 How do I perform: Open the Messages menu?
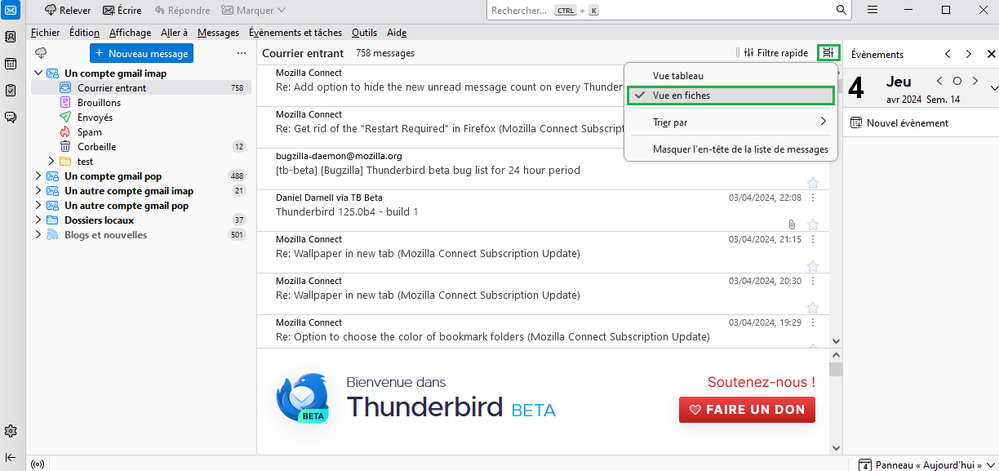[218, 33]
